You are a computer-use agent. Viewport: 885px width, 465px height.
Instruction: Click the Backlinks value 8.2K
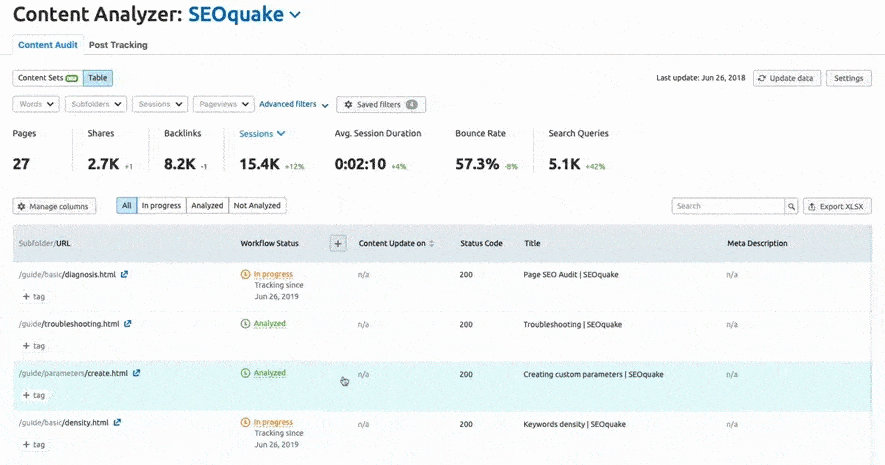coord(179,164)
